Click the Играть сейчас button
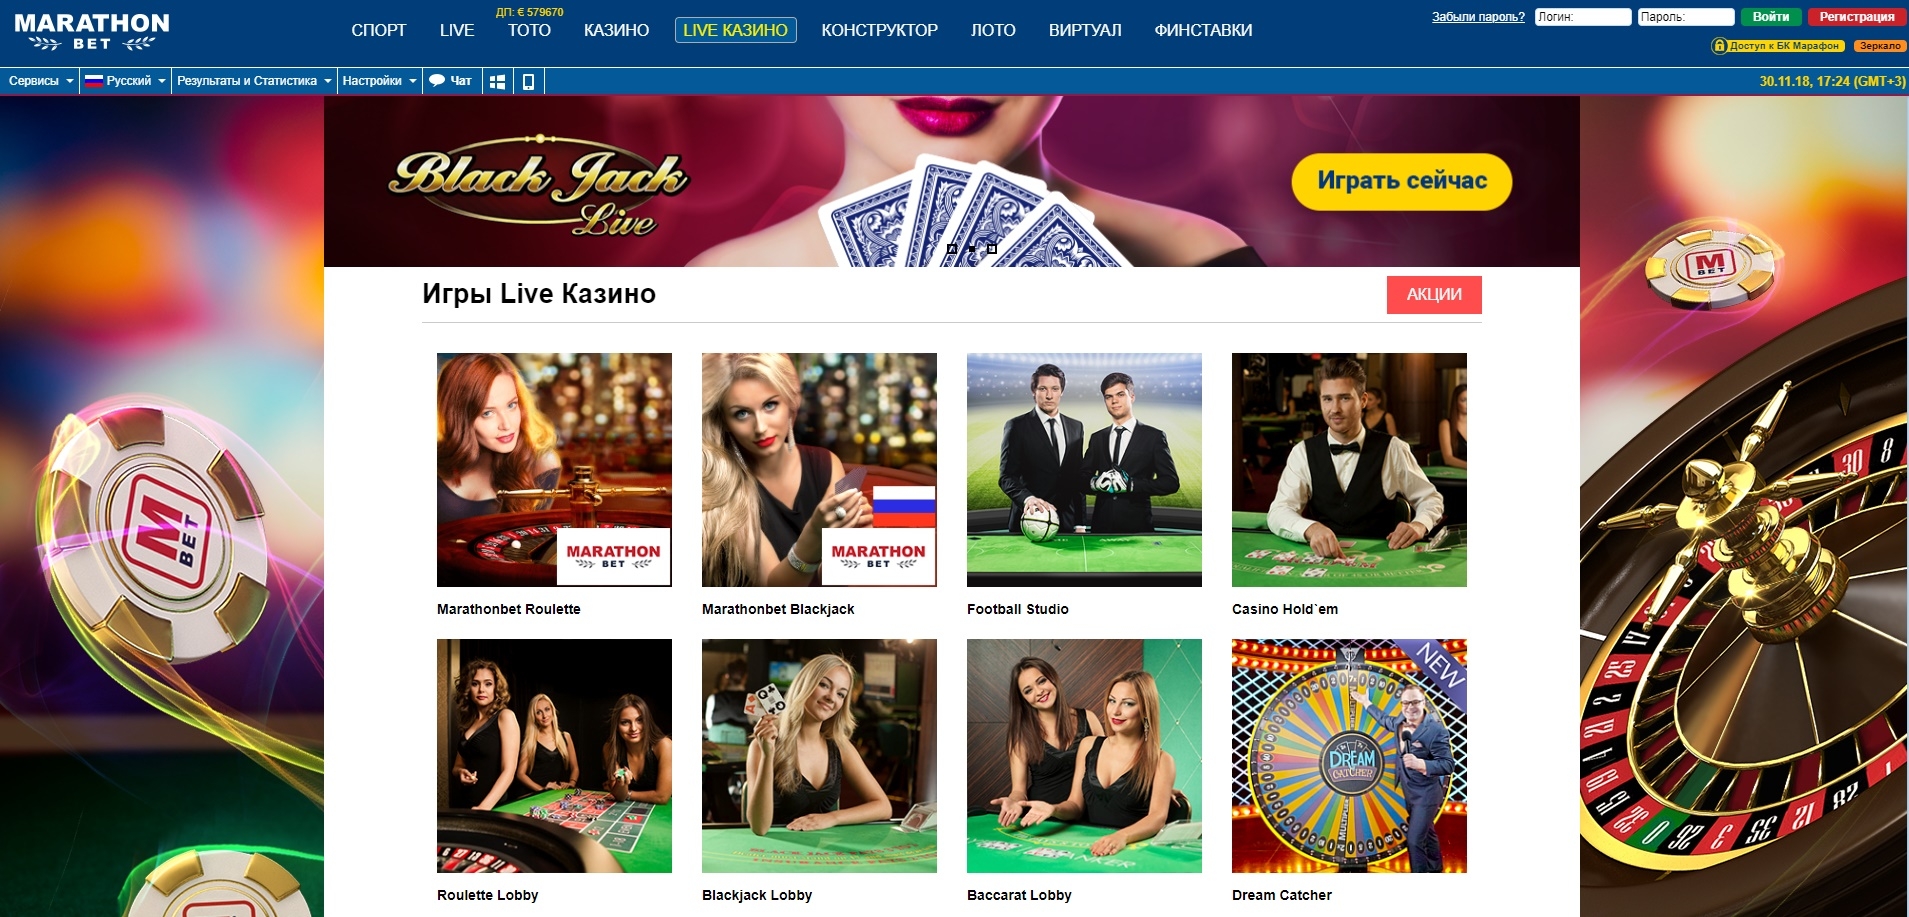1909x917 pixels. (x=1401, y=181)
